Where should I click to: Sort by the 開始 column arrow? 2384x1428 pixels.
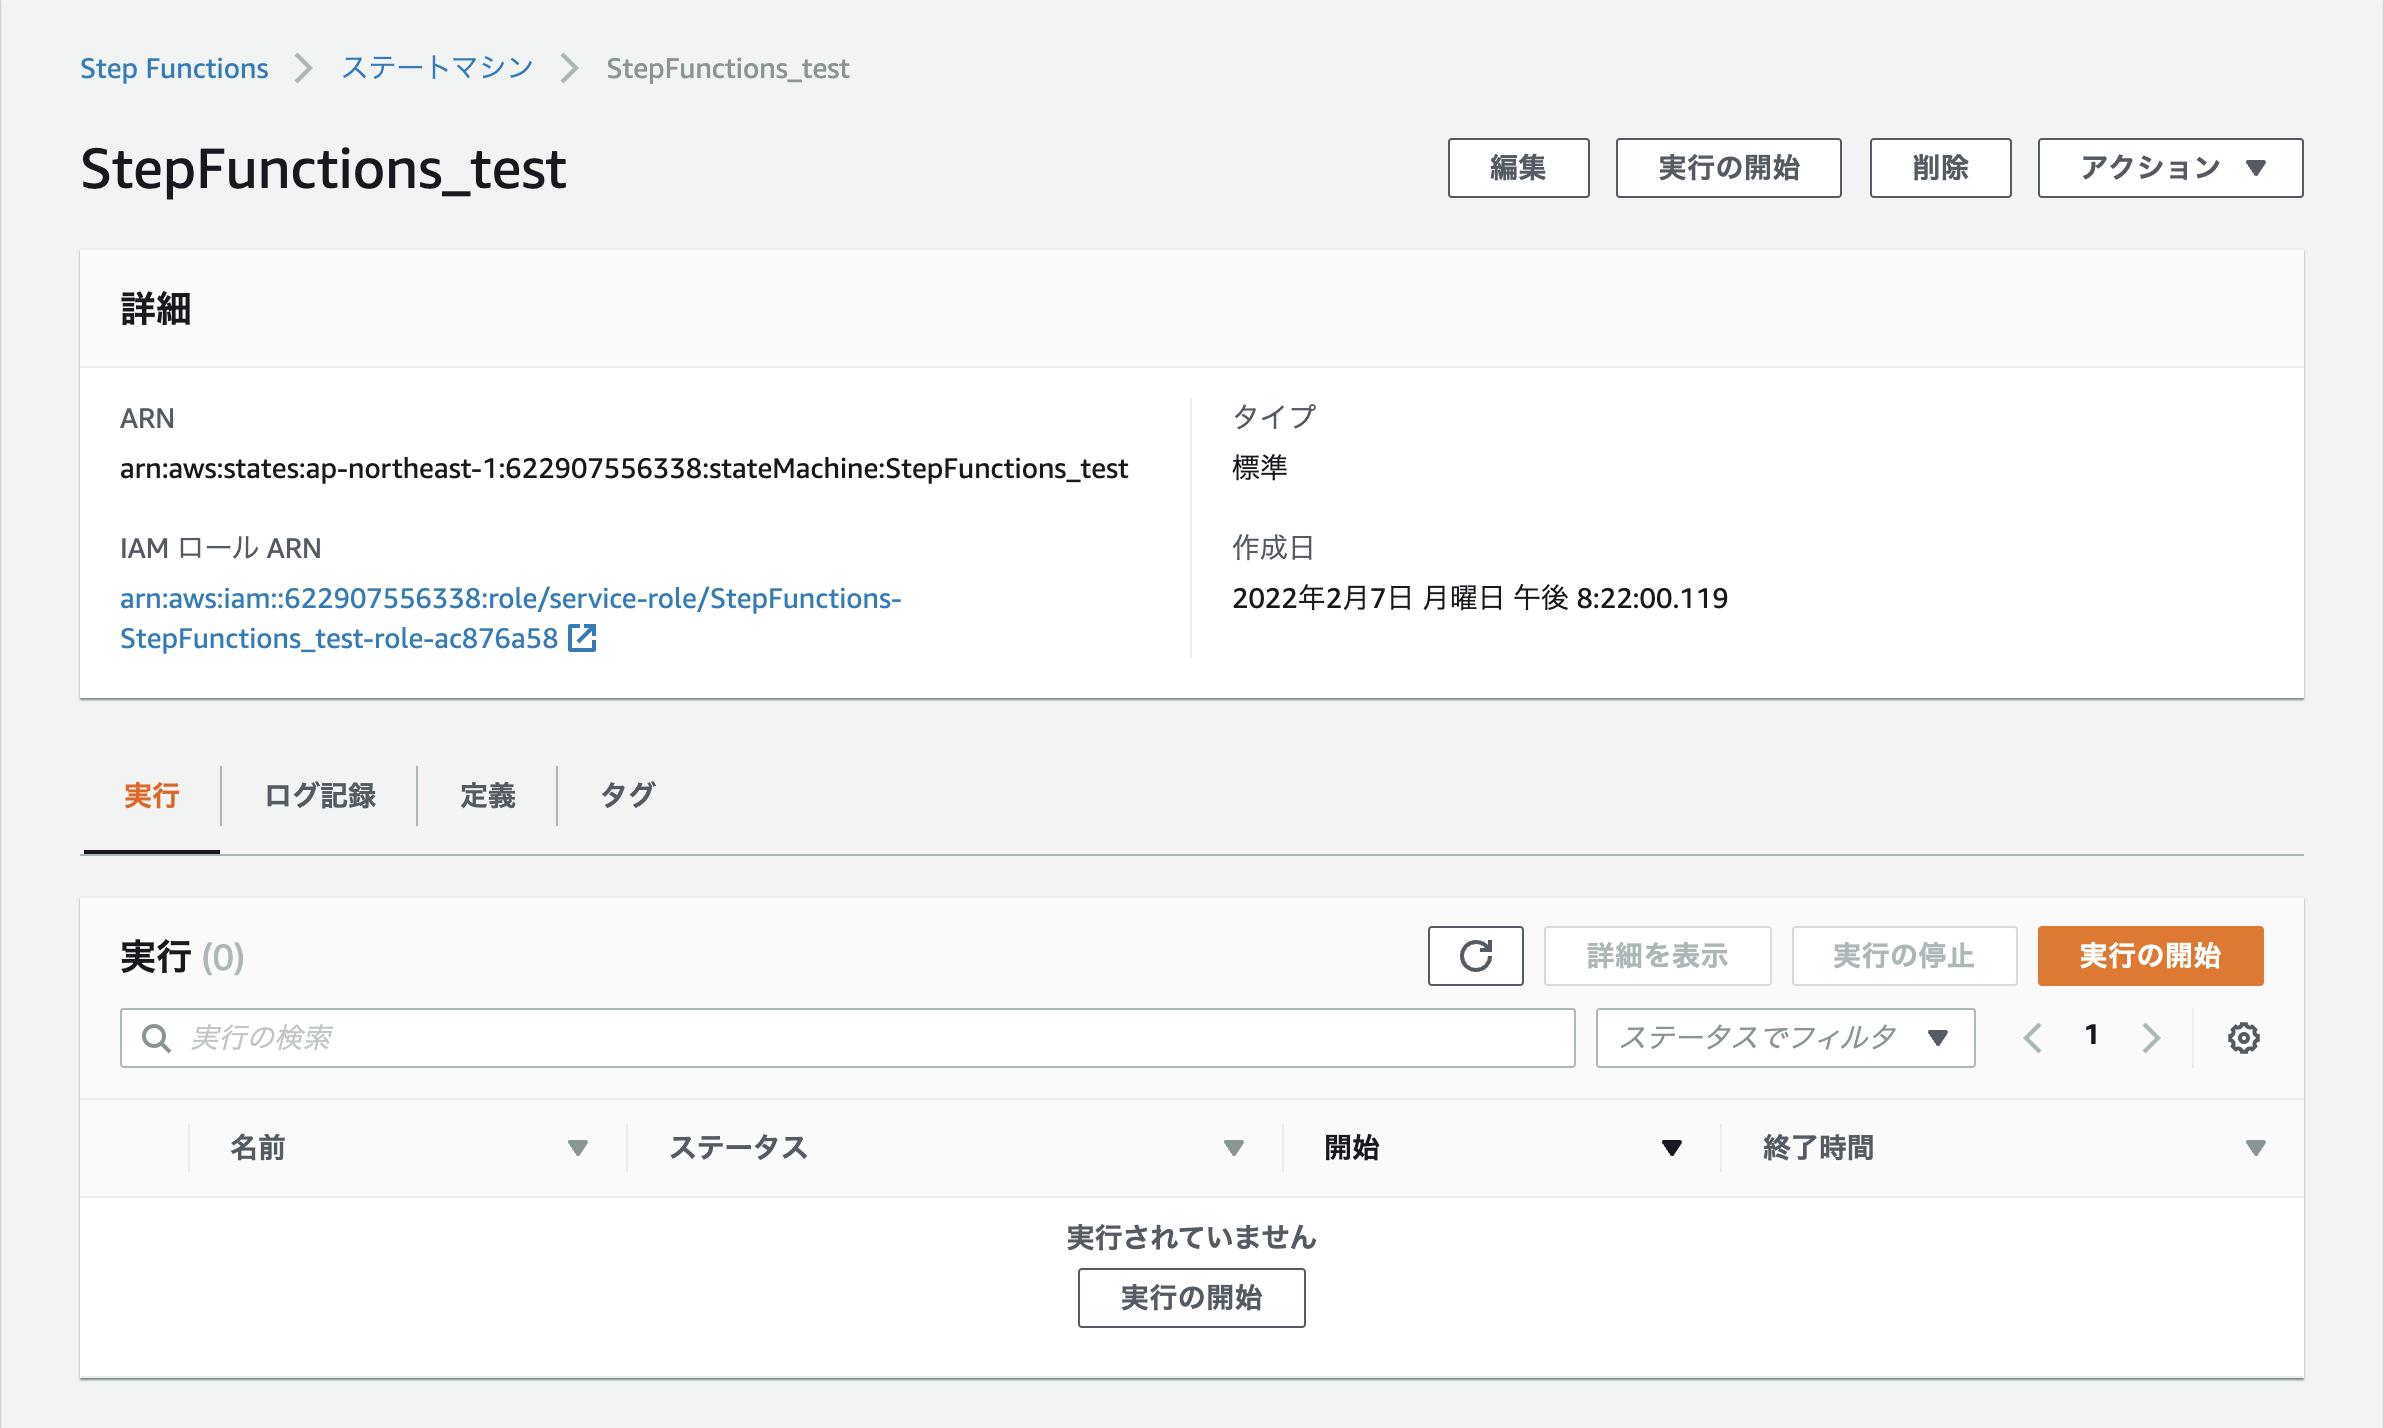pos(1671,1148)
